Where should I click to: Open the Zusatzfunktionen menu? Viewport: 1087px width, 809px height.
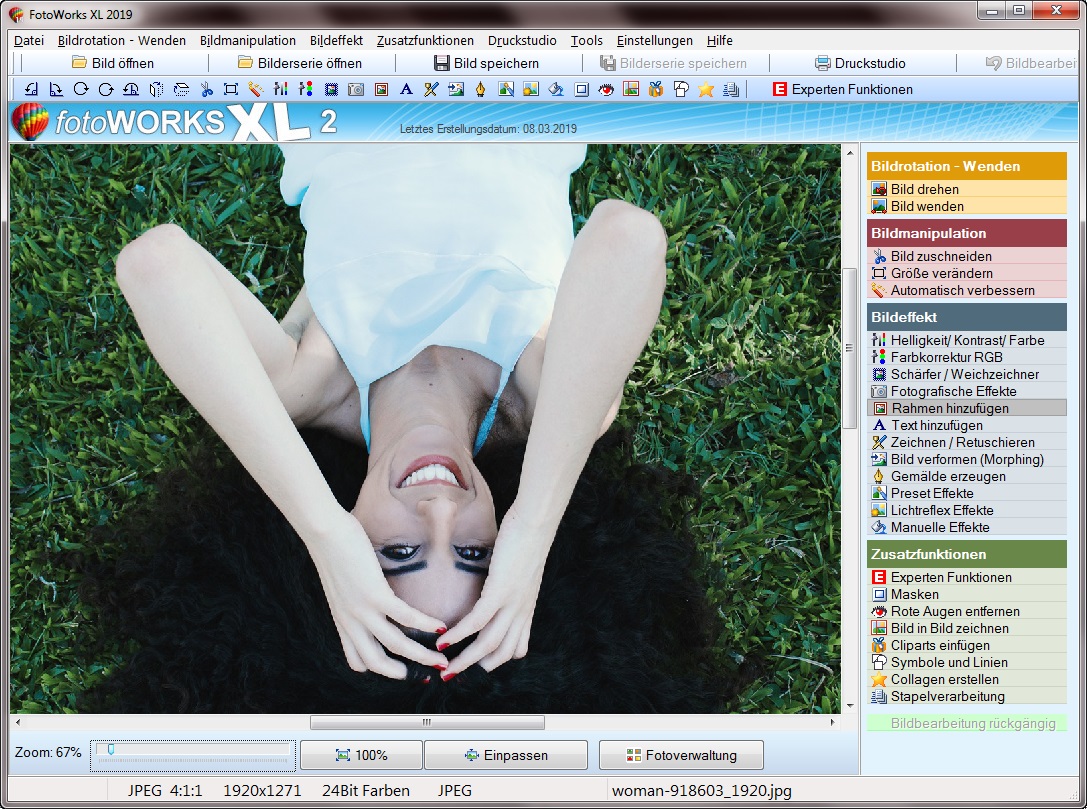425,41
